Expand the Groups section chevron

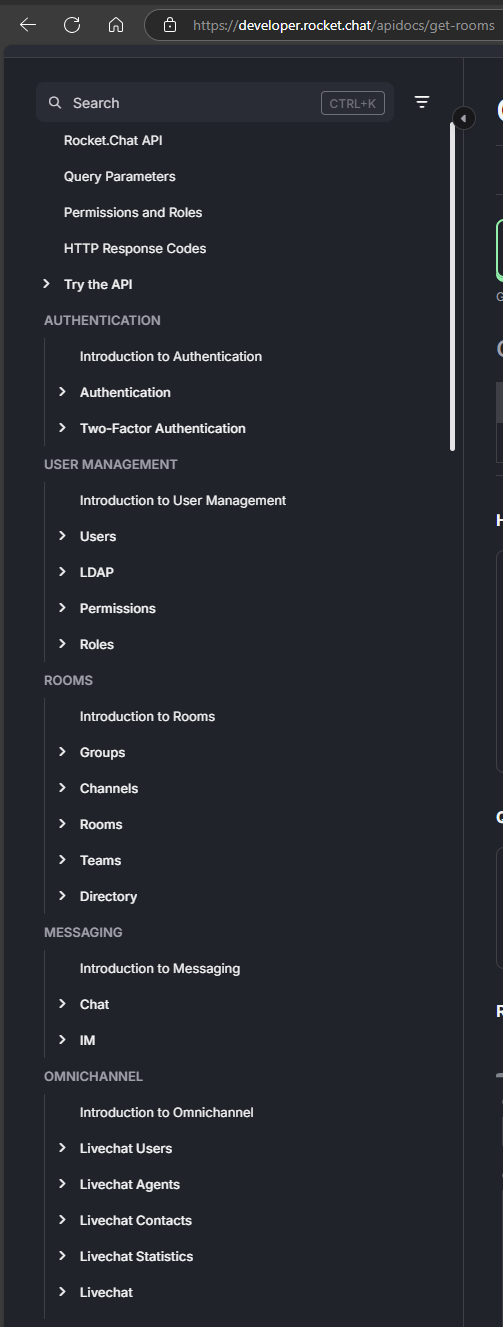point(63,752)
